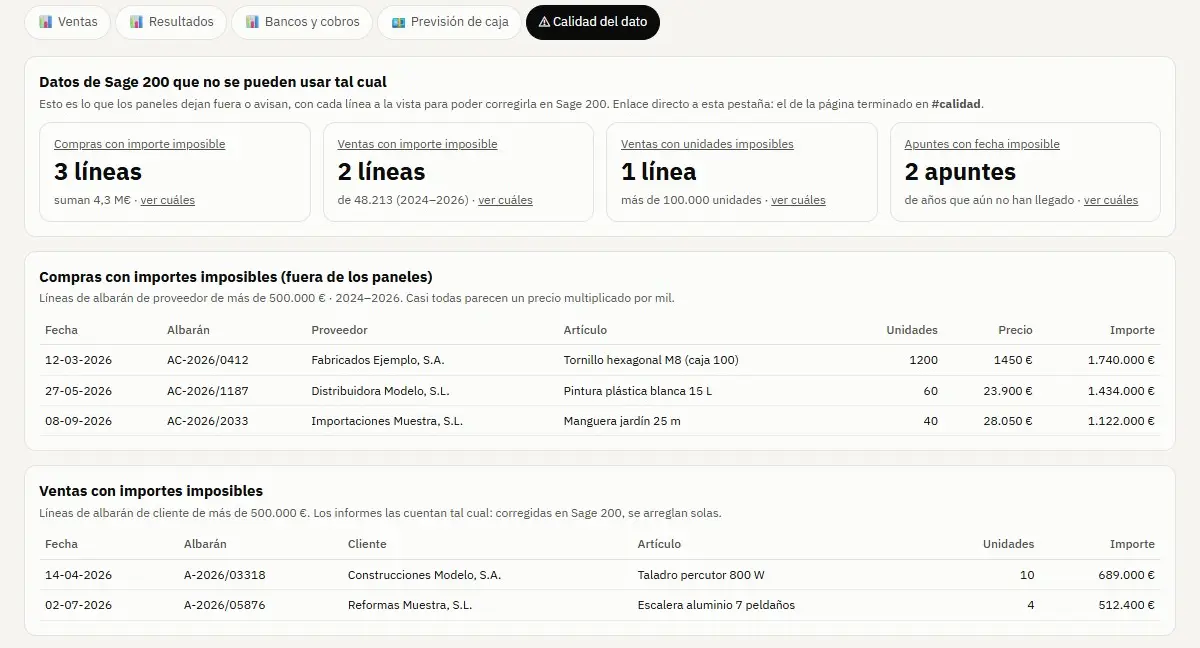Click the date 08-09-2026
This screenshot has width=1200, height=648.
78,421
